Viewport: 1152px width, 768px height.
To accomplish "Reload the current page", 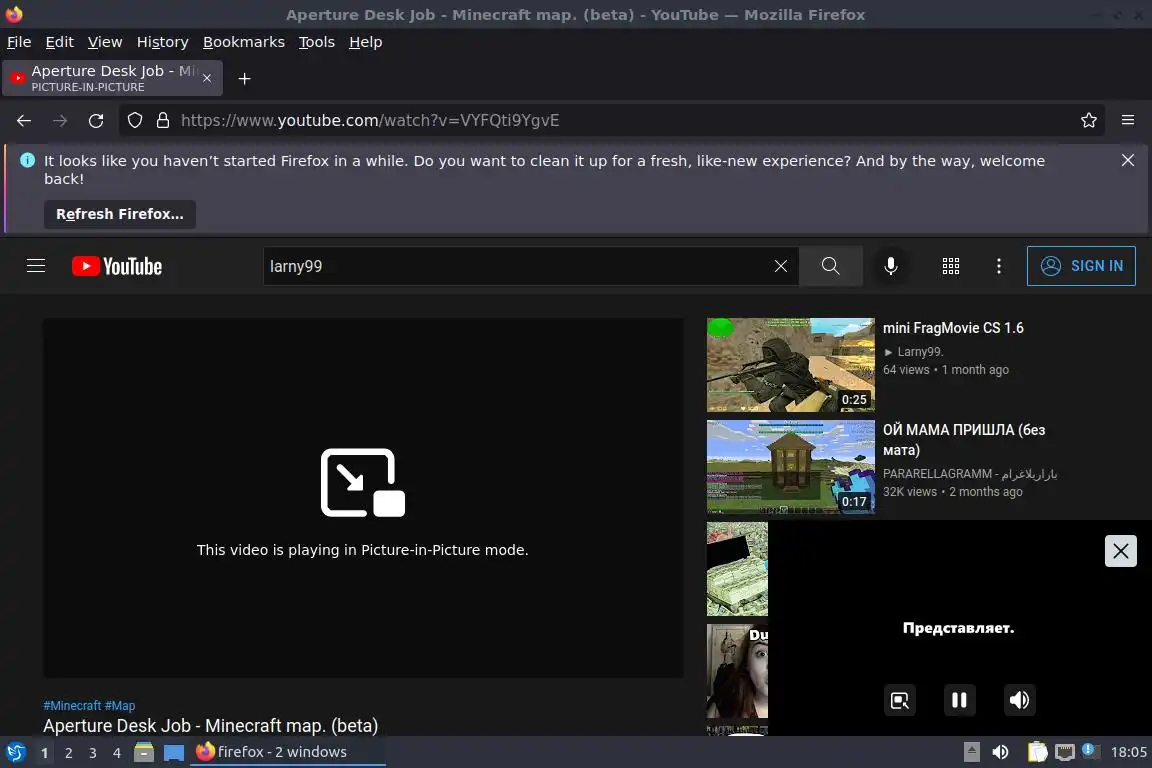I will click(x=96, y=121).
